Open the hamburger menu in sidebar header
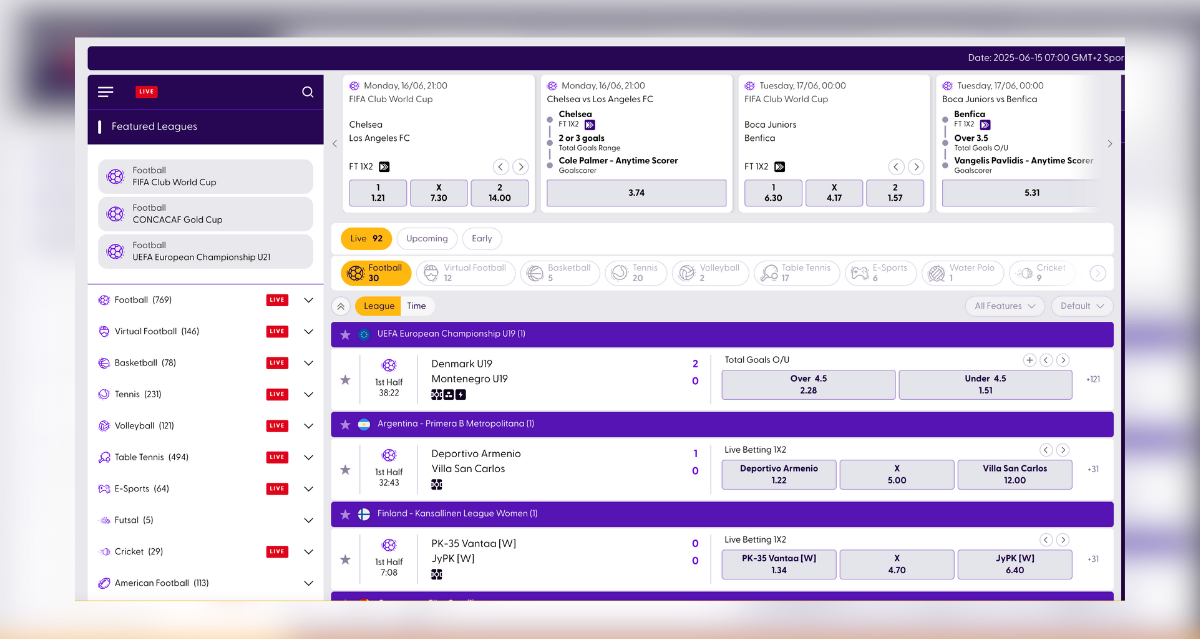 tap(105, 92)
